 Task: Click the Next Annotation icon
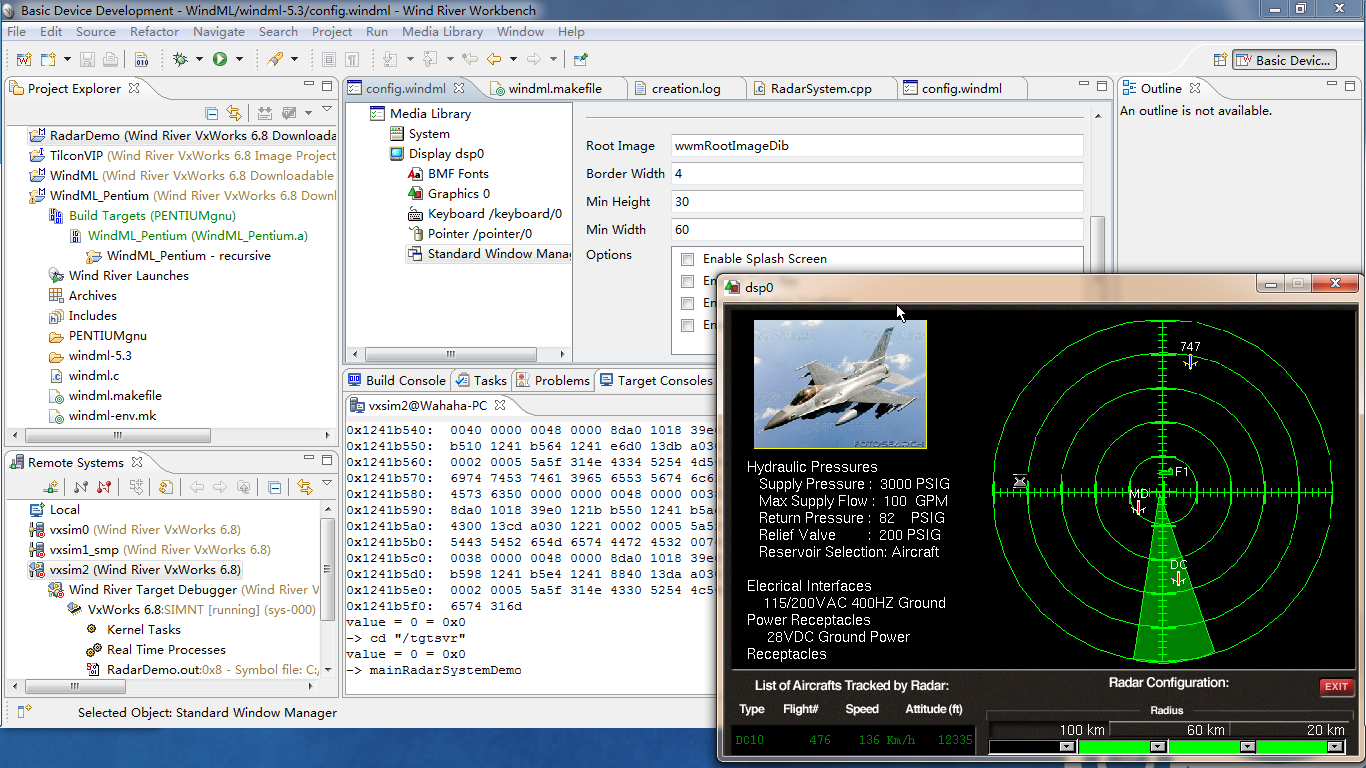point(390,59)
